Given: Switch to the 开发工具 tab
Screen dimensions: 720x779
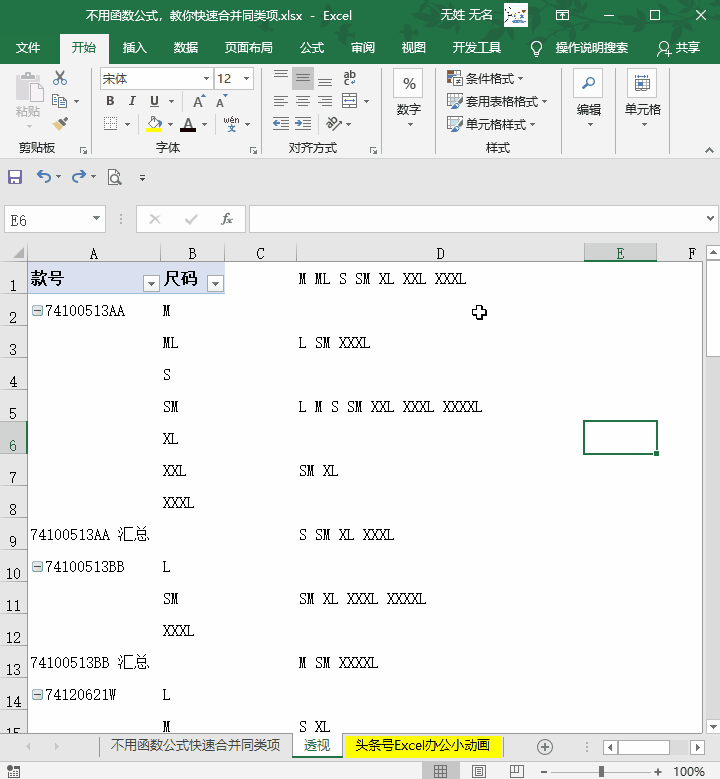Looking at the screenshot, I should (x=477, y=48).
